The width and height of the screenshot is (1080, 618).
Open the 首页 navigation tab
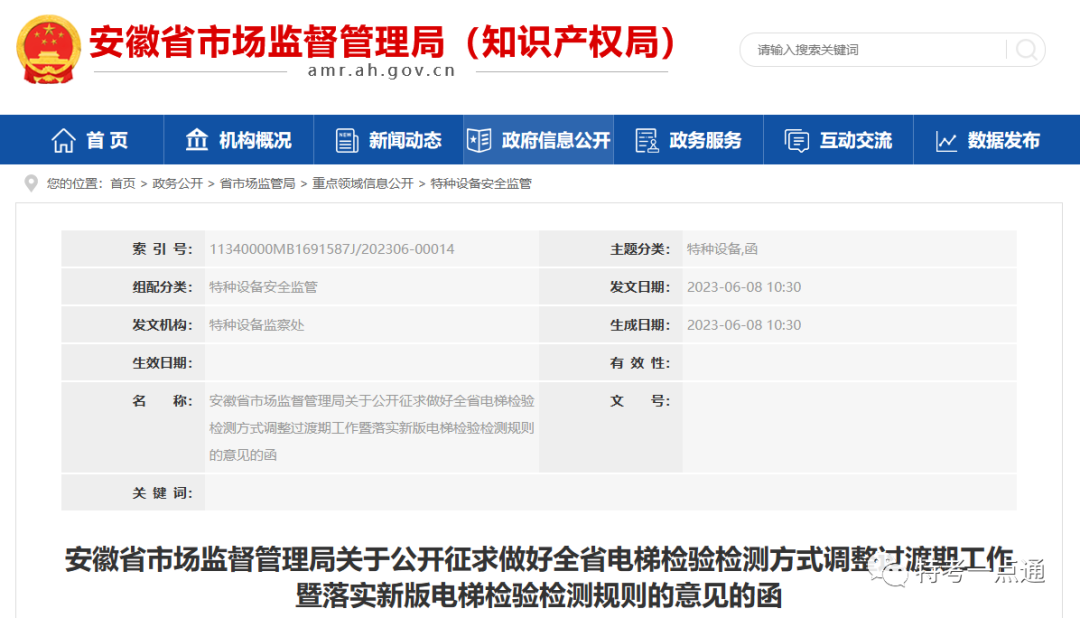90,140
